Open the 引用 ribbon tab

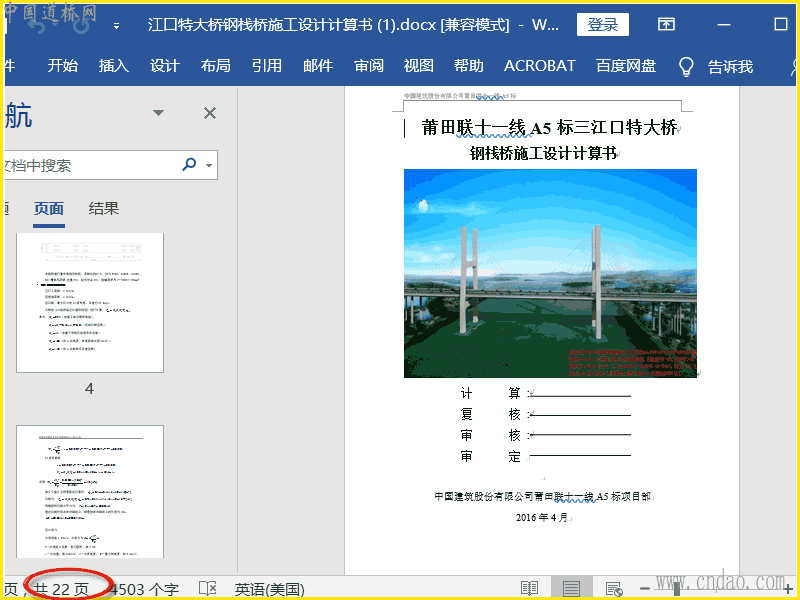point(267,66)
